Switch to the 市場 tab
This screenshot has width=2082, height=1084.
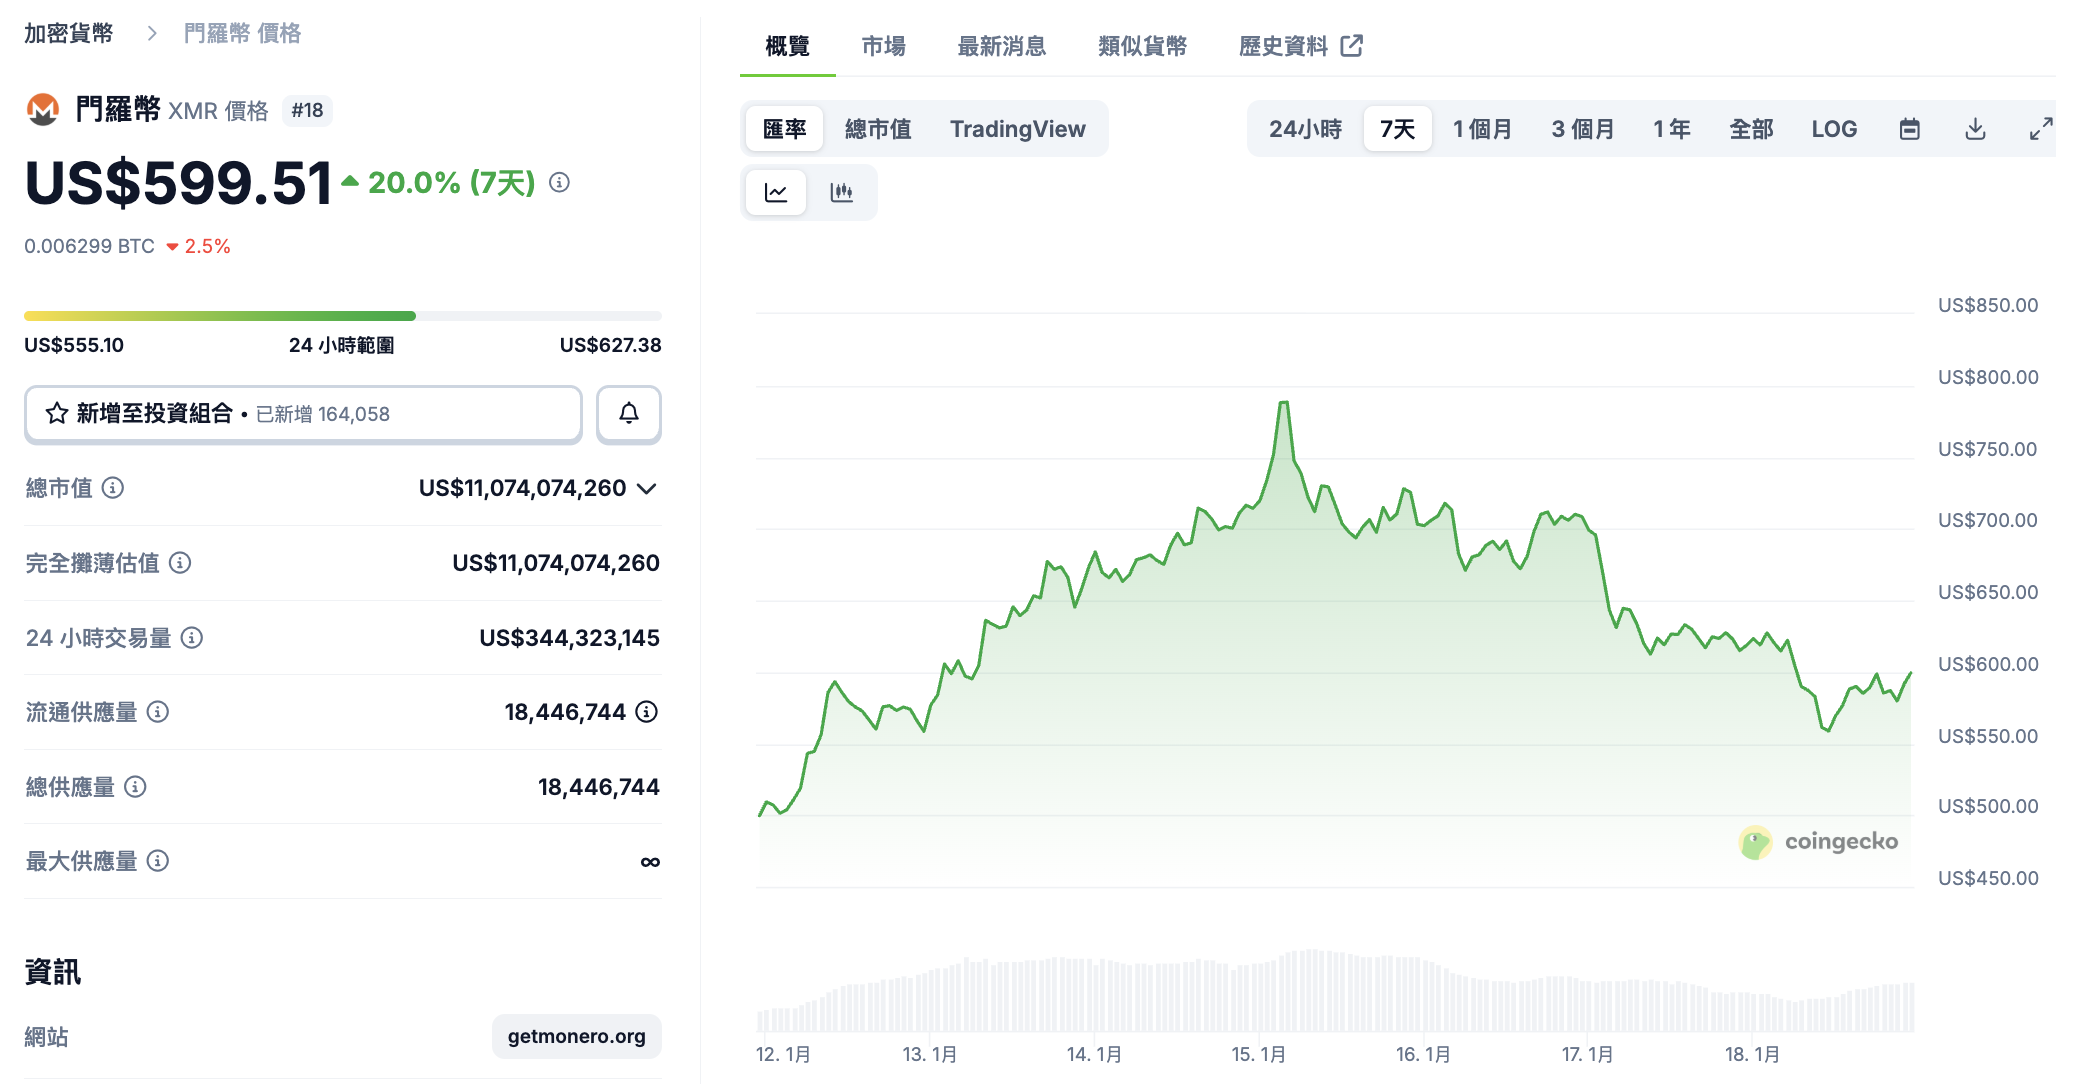(883, 46)
